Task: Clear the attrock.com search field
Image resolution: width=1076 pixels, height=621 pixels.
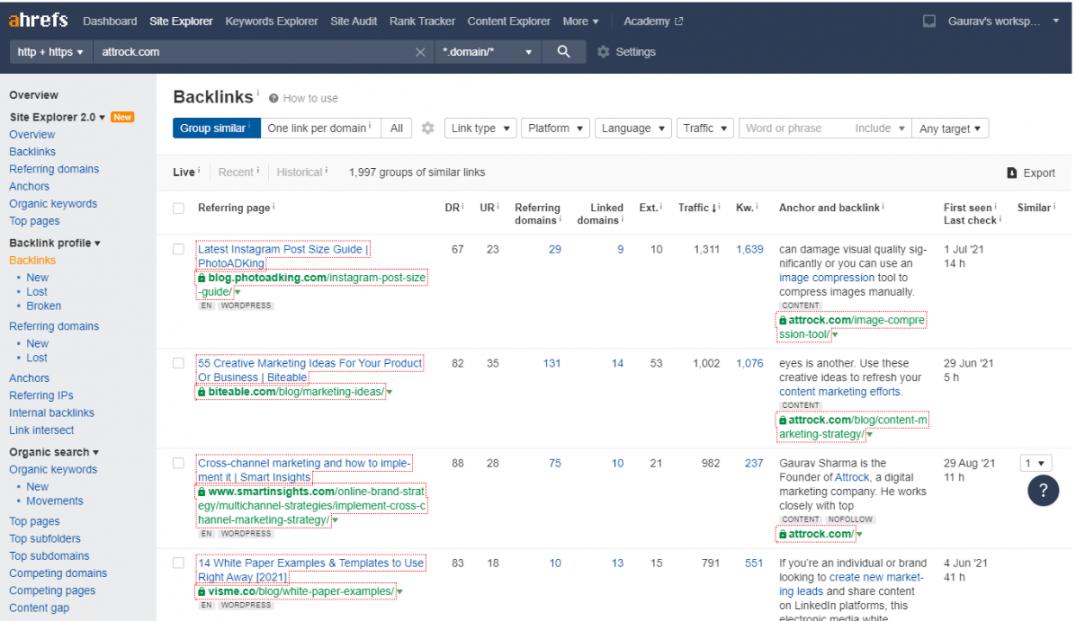Action: [x=420, y=52]
